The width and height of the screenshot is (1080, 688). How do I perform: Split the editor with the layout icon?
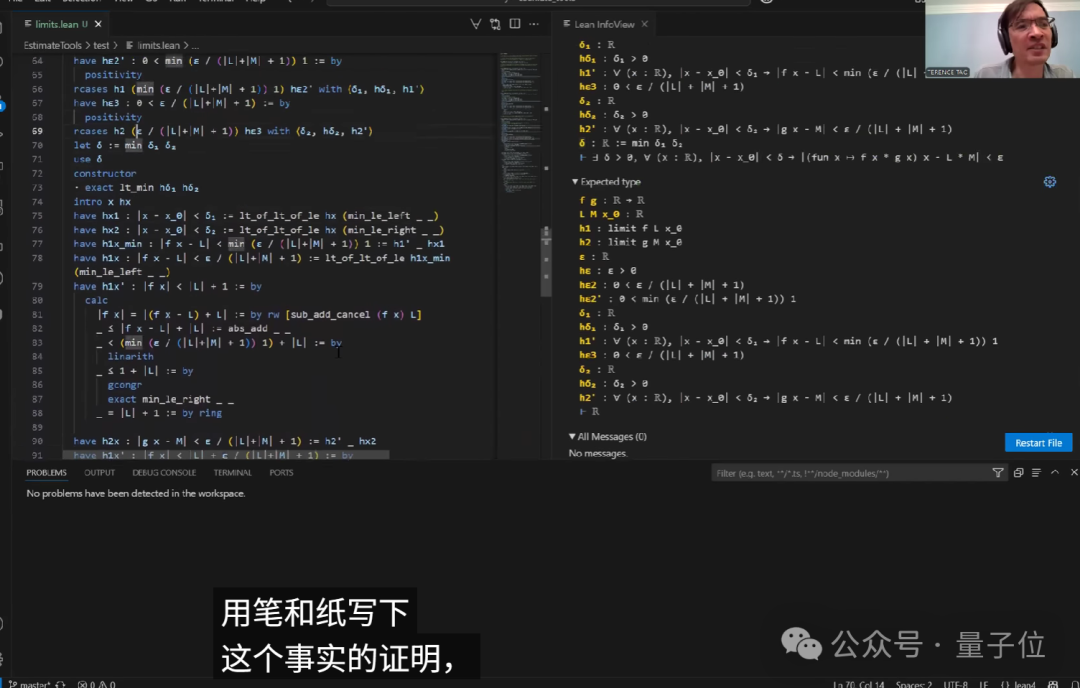(515, 24)
